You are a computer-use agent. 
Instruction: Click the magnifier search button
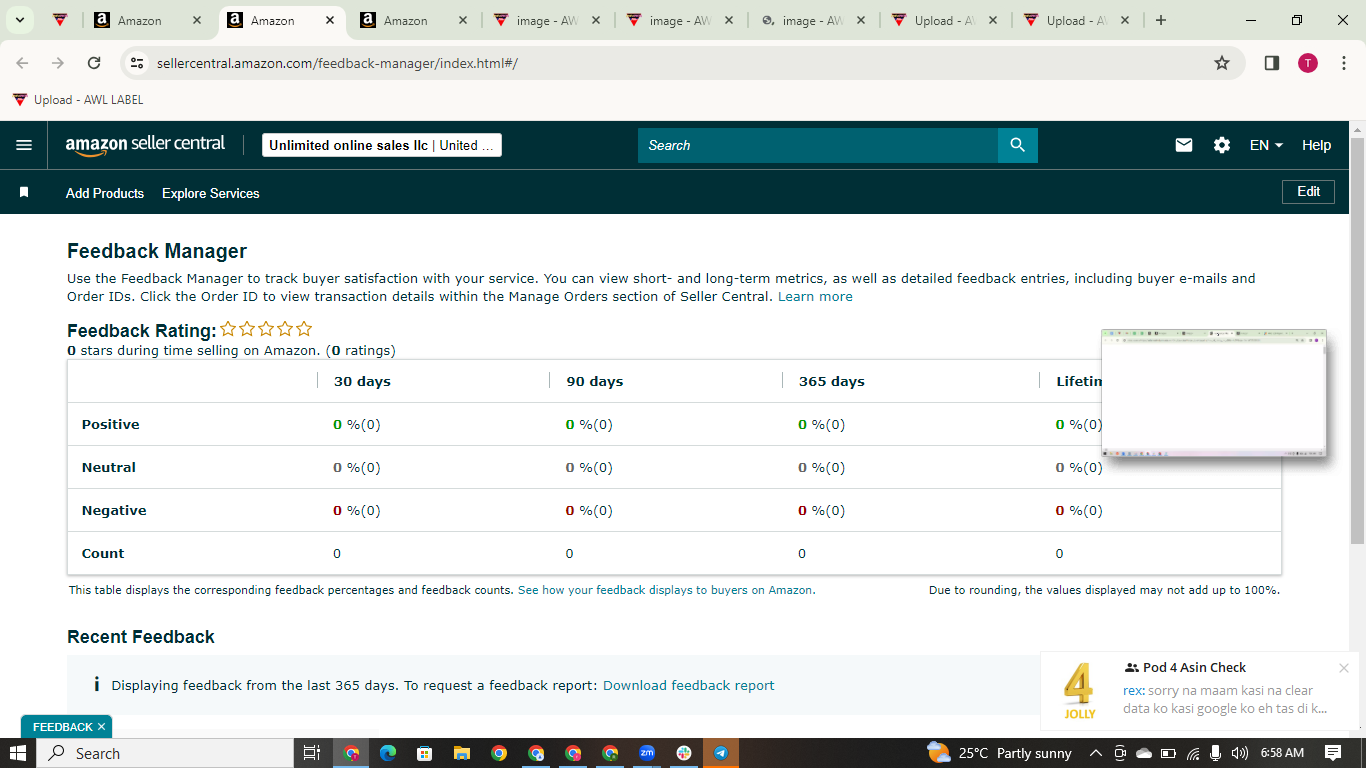pyautogui.click(x=1018, y=145)
